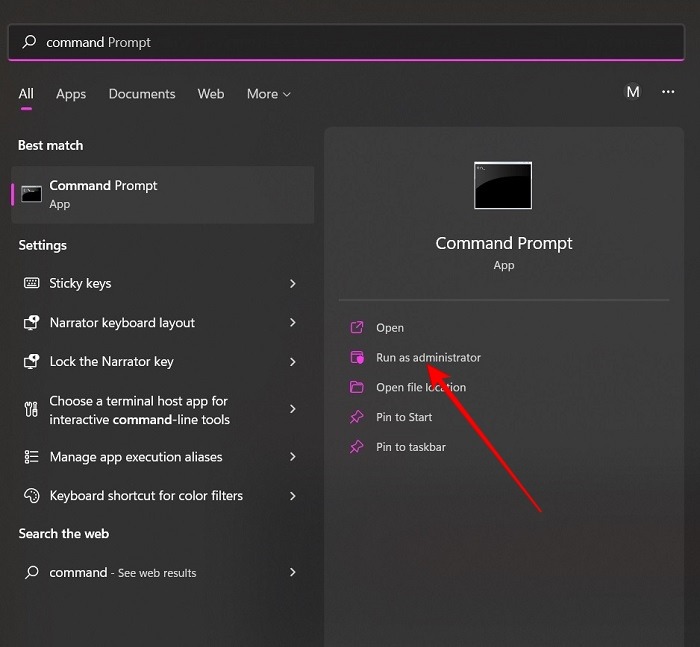This screenshot has width=700, height=647.
Task: Expand chevron next to Sticky keys
Action: 293,284
